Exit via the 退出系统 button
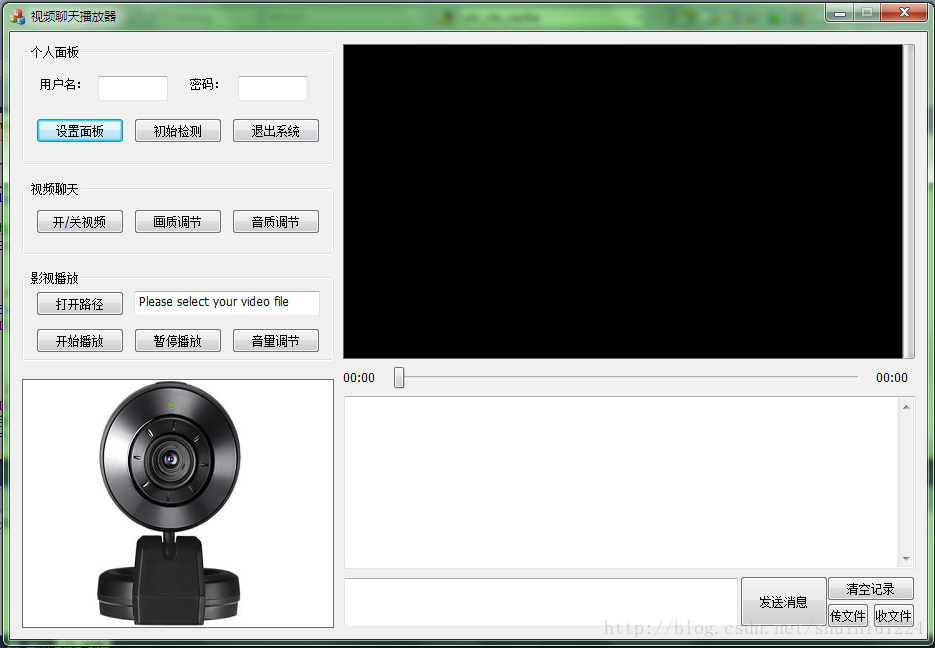This screenshot has width=935, height=648. coord(275,131)
